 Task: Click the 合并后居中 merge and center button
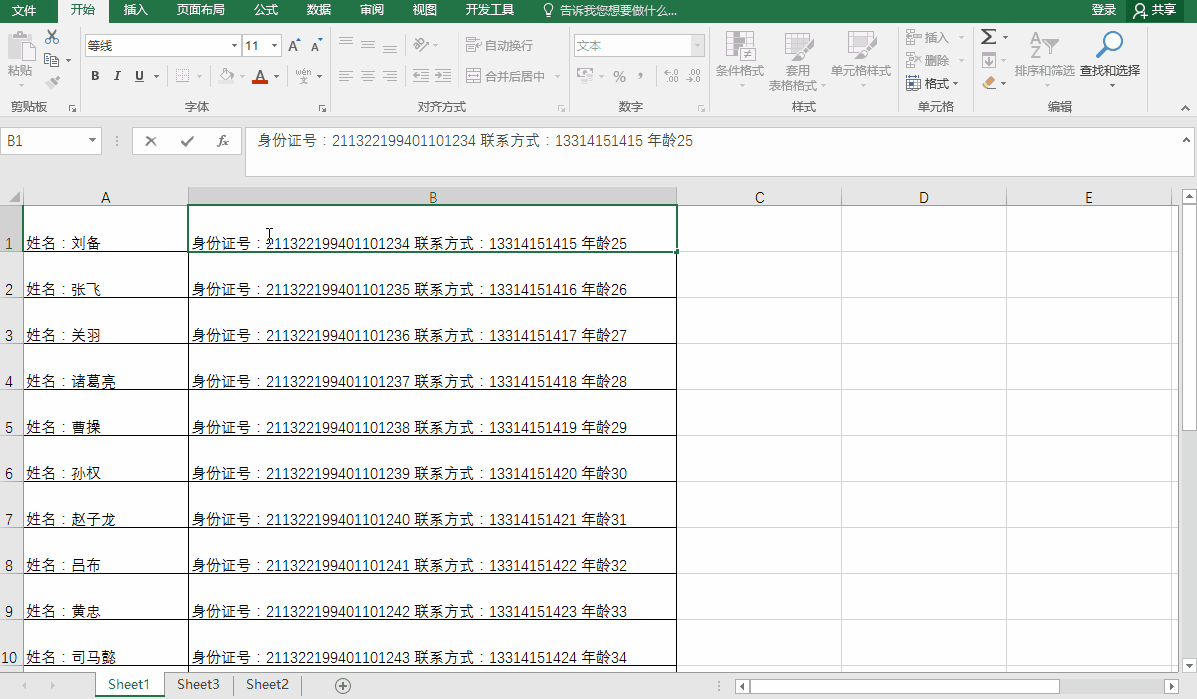coord(505,76)
